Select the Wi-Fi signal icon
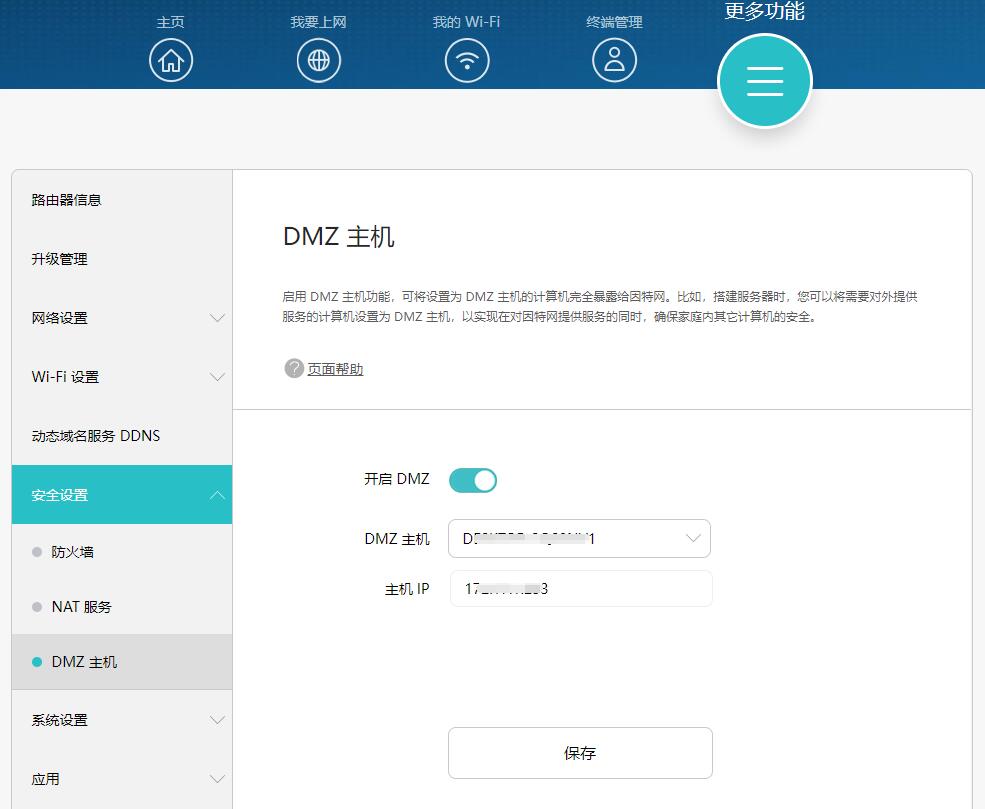Screen dimensions: 985x809 (x=466, y=60)
